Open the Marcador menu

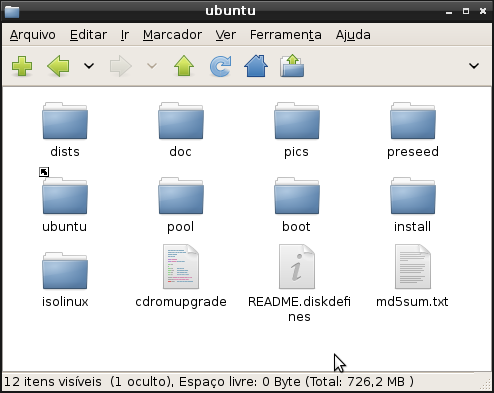pos(172,35)
